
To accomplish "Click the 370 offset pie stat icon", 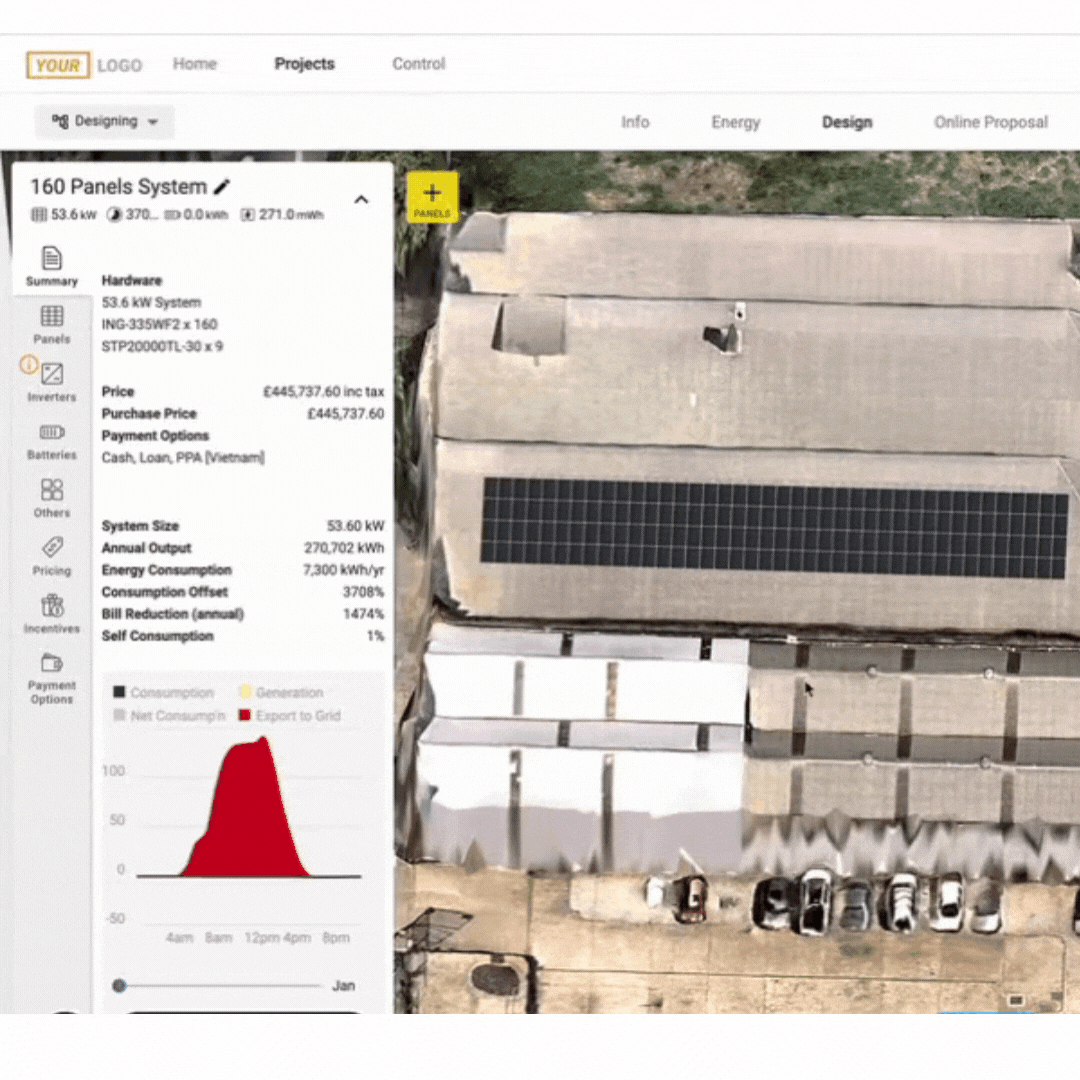I will click(x=114, y=215).
